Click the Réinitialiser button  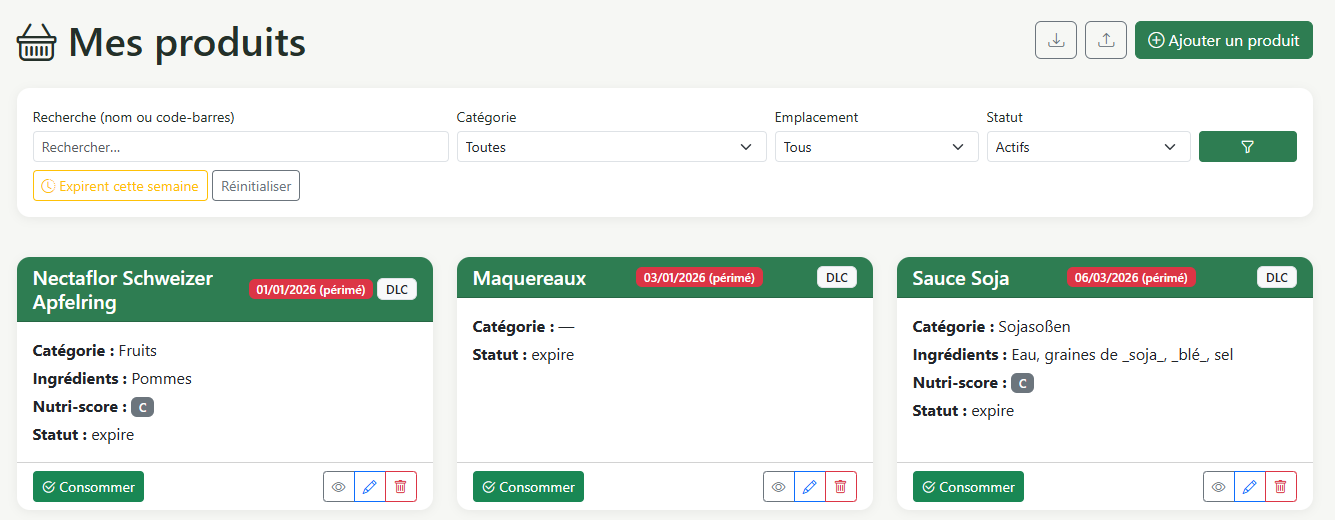[256, 186]
